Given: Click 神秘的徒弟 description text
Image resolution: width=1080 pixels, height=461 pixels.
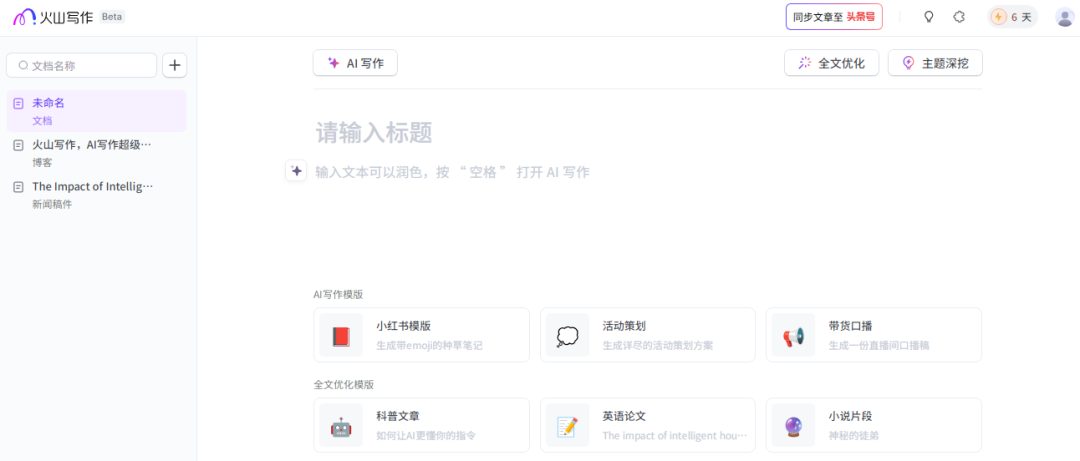Looking at the screenshot, I should click(853, 436).
